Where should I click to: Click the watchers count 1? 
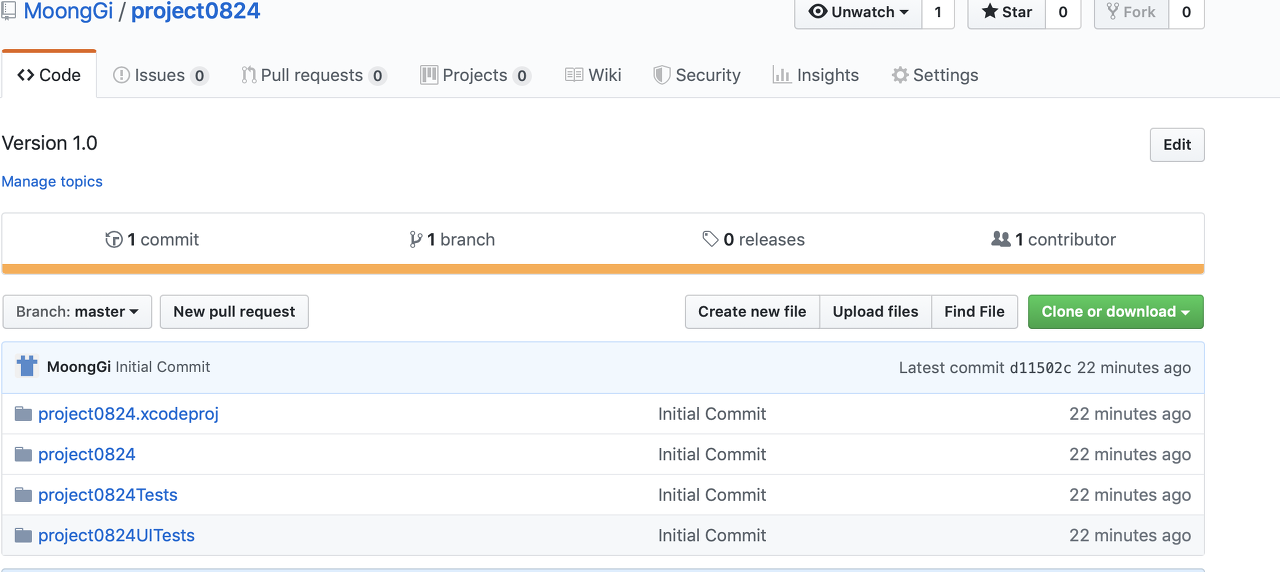click(938, 12)
